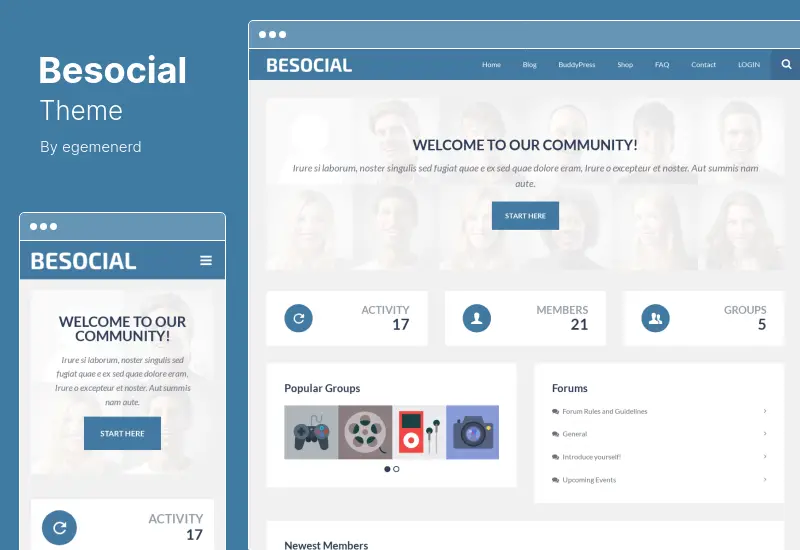Open the hamburger menu in mobile preview
The height and width of the screenshot is (550, 800).
click(x=206, y=261)
